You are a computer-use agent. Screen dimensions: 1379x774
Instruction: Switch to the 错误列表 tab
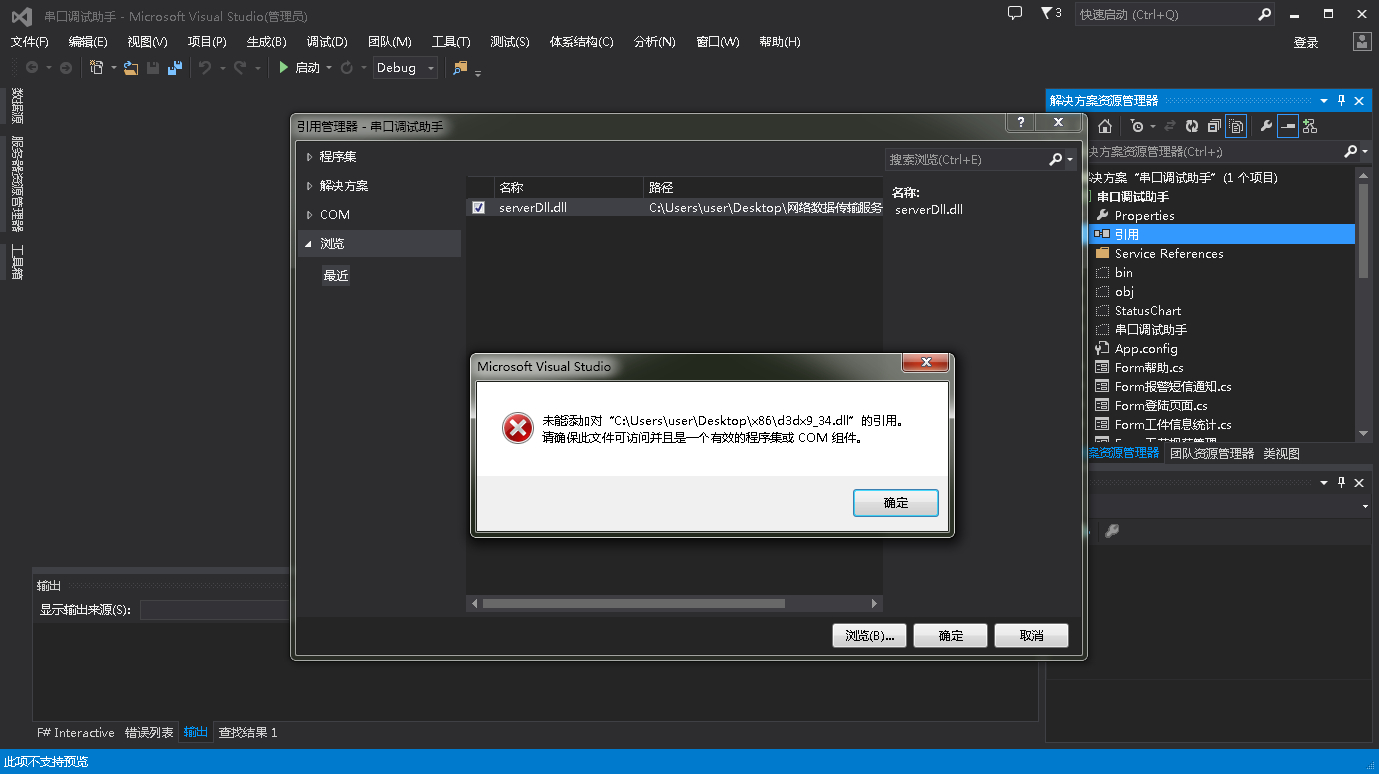click(149, 733)
